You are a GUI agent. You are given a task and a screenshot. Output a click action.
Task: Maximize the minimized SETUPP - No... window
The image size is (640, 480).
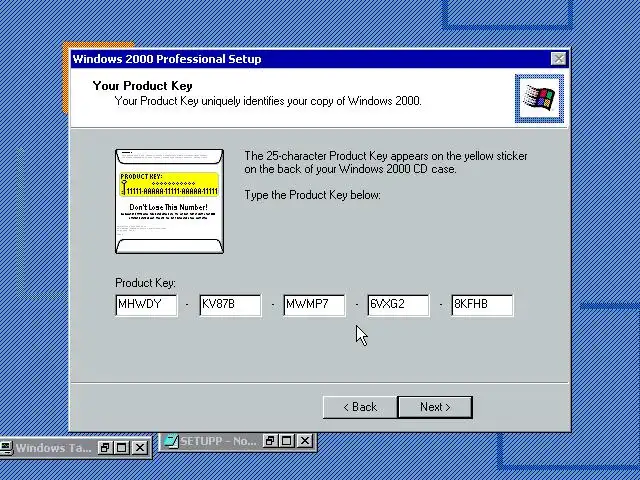(287, 441)
